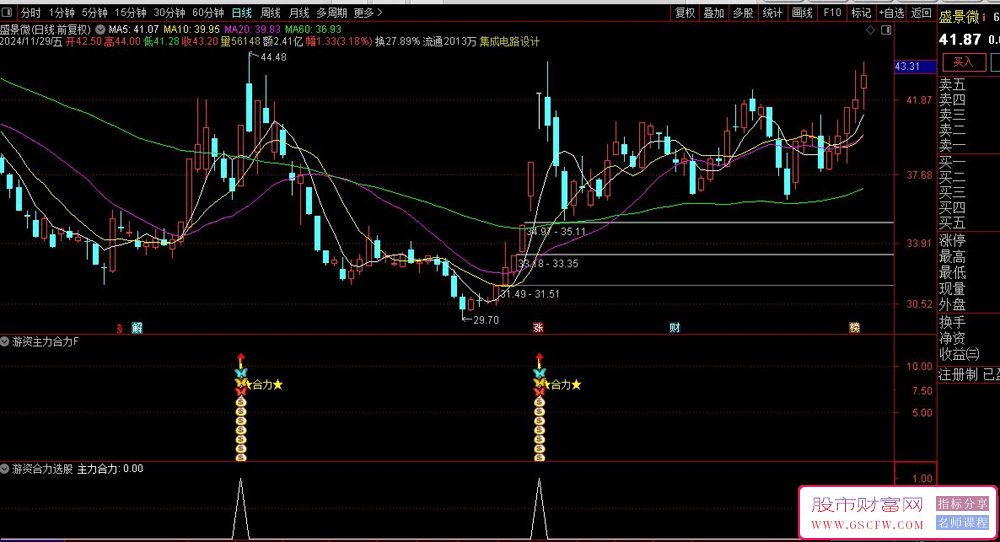The width and height of the screenshot is (1000, 542).
Task: Click the 财 marker on timeline
Action: click(675, 328)
